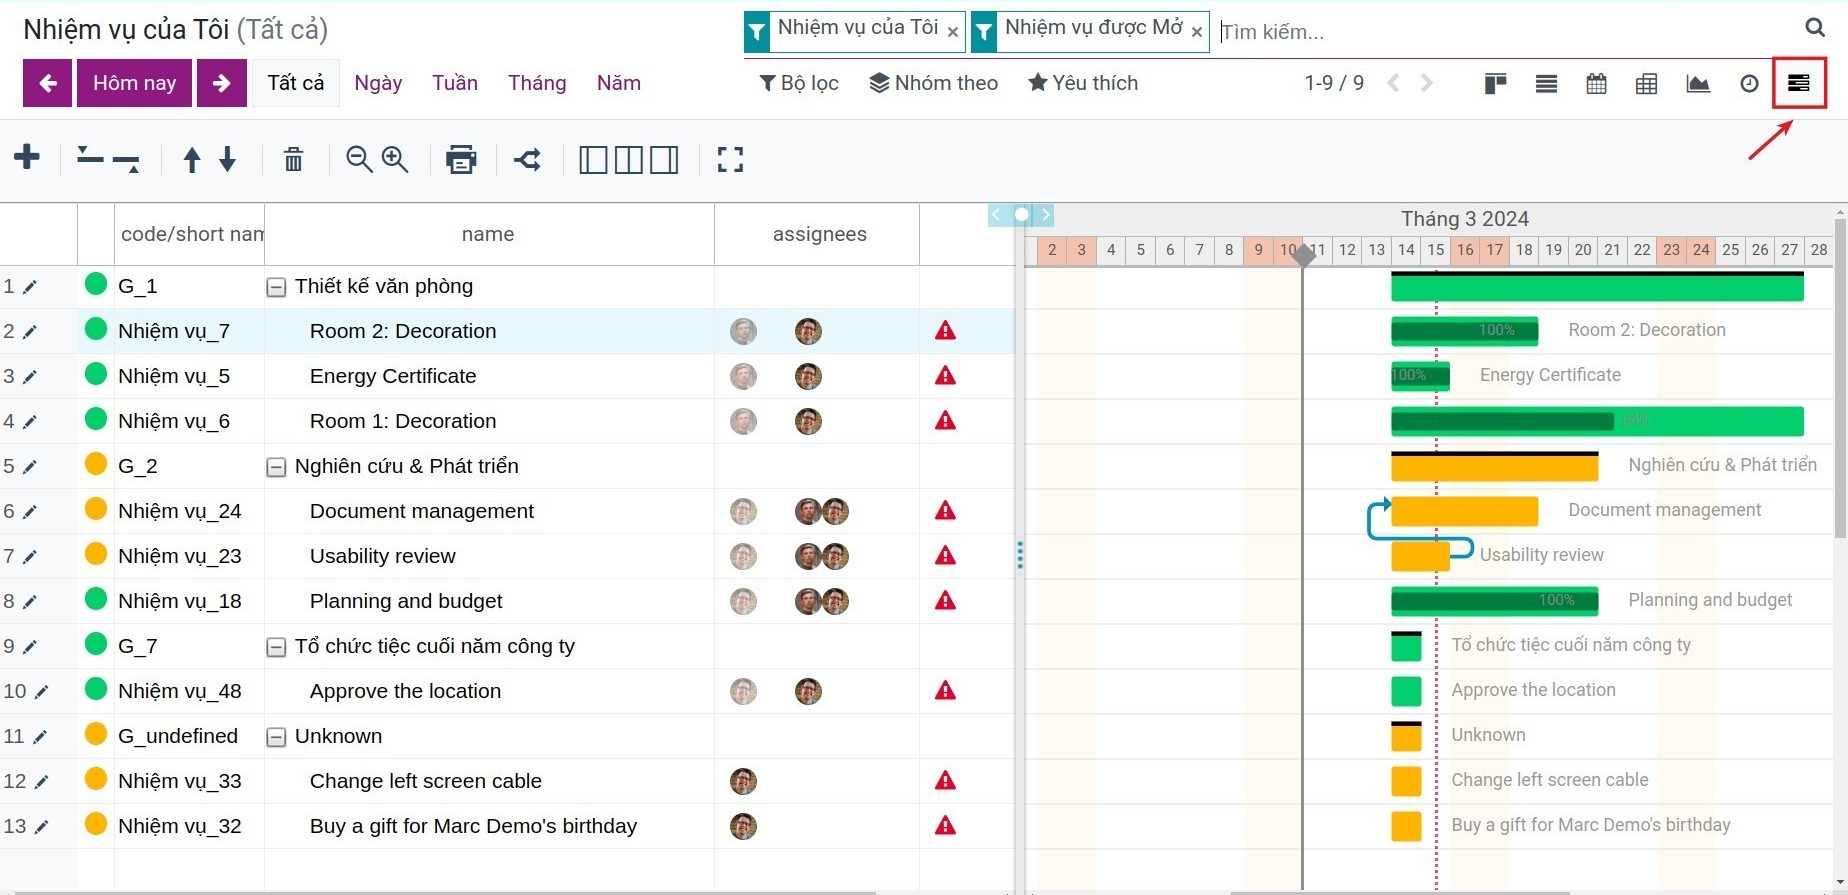The image size is (1848, 895).
Task: Switch to the activity clock view
Action: tap(1749, 83)
